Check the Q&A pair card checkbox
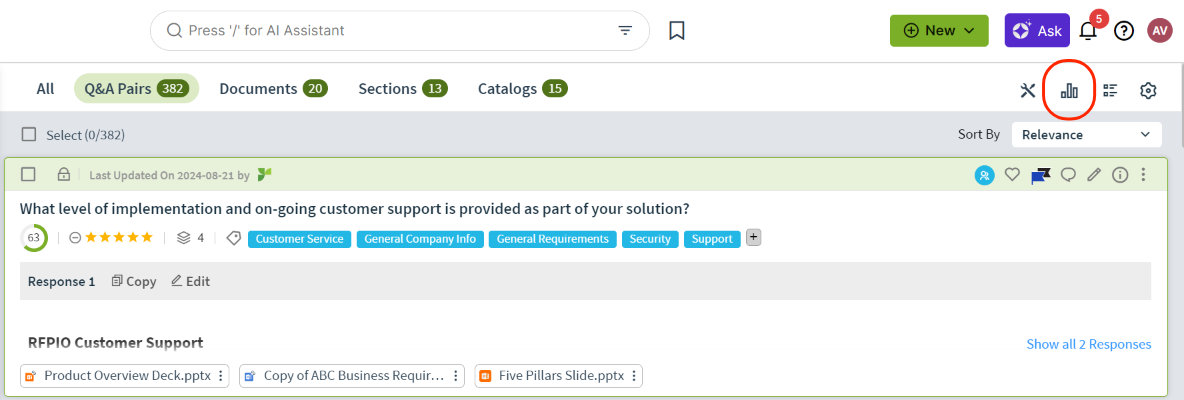1184x400 pixels. point(28,174)
